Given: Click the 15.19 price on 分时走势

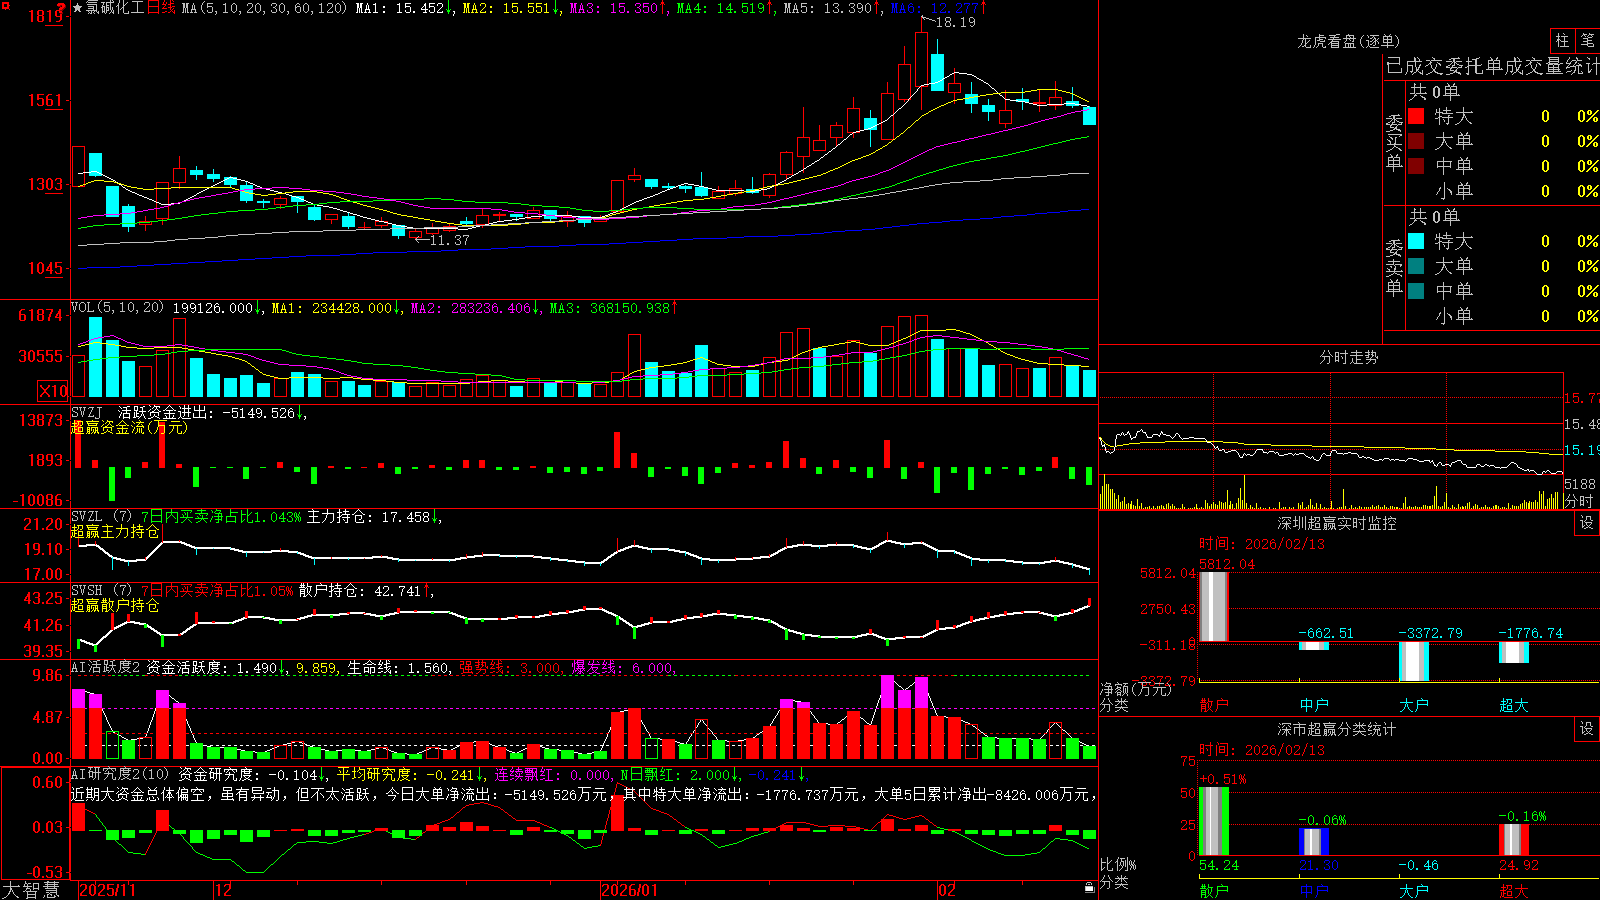Looking at the screenshot, I should [x=1581, y=450].
